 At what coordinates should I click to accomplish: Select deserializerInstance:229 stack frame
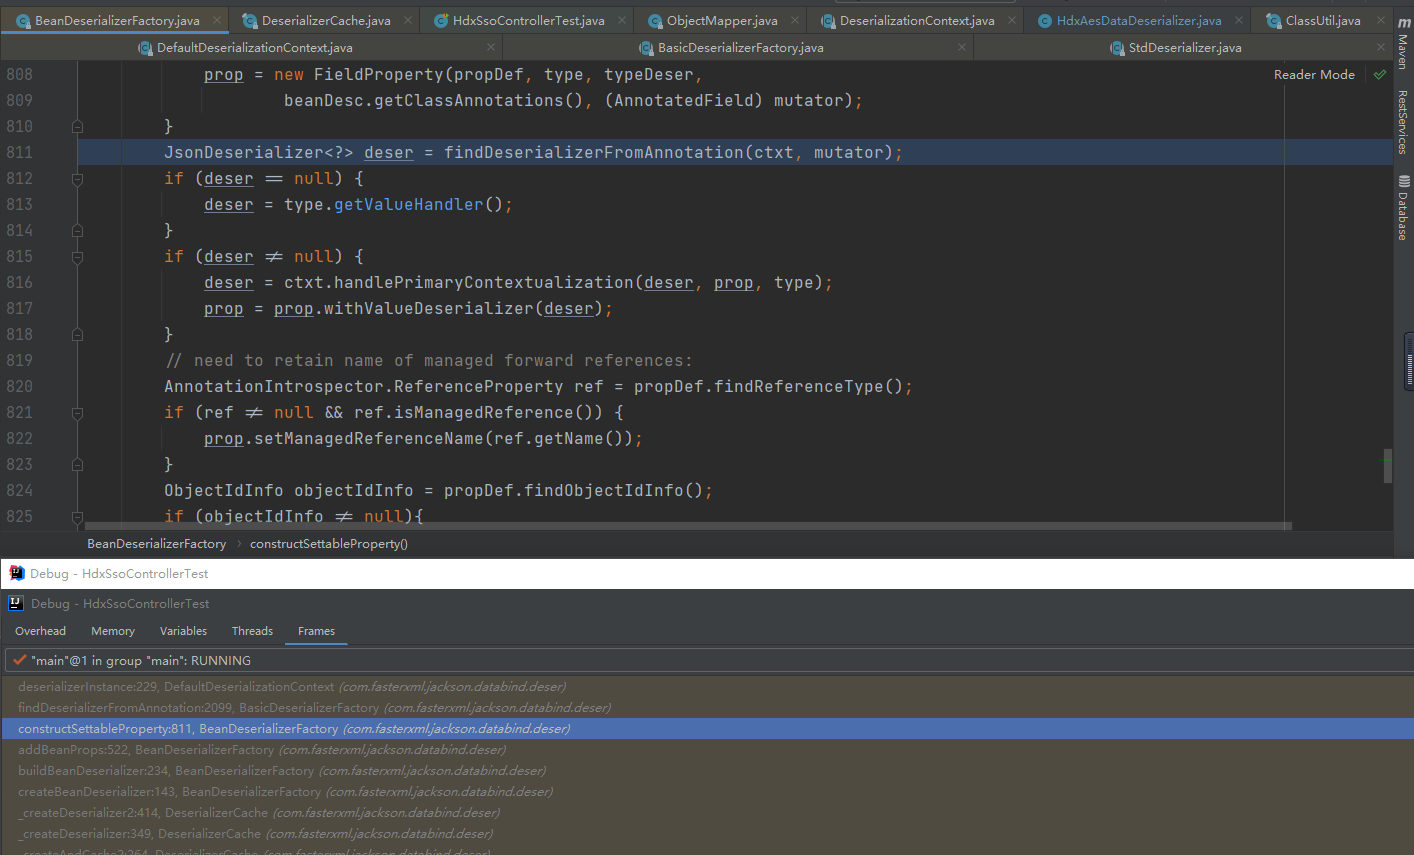(707, 686)
